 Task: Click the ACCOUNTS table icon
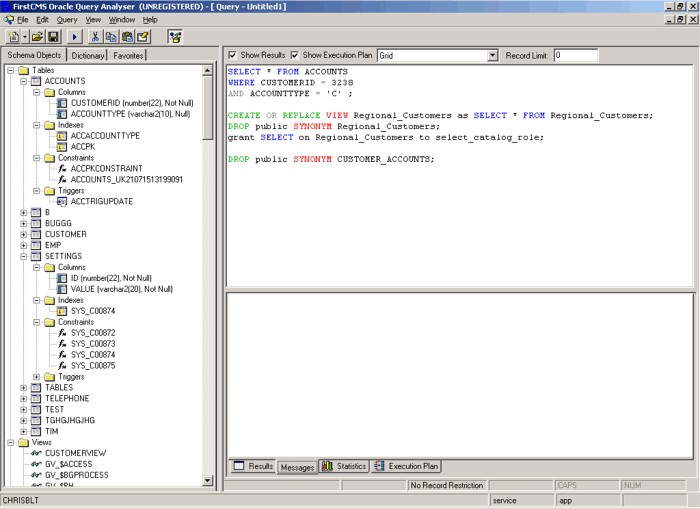tap(36, 81)
